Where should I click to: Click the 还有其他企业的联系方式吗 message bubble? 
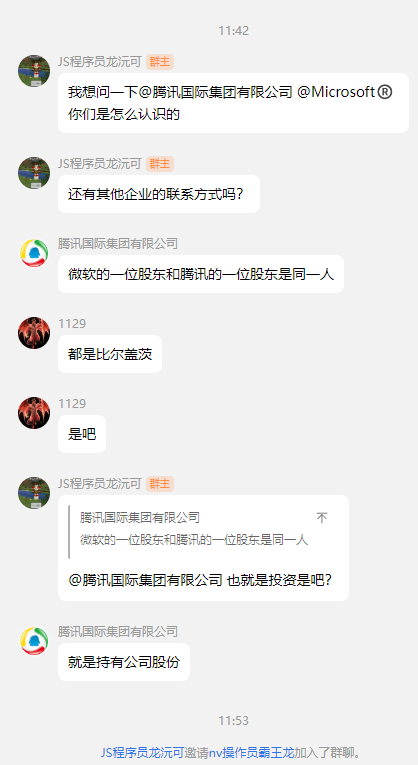click(159, 194)
